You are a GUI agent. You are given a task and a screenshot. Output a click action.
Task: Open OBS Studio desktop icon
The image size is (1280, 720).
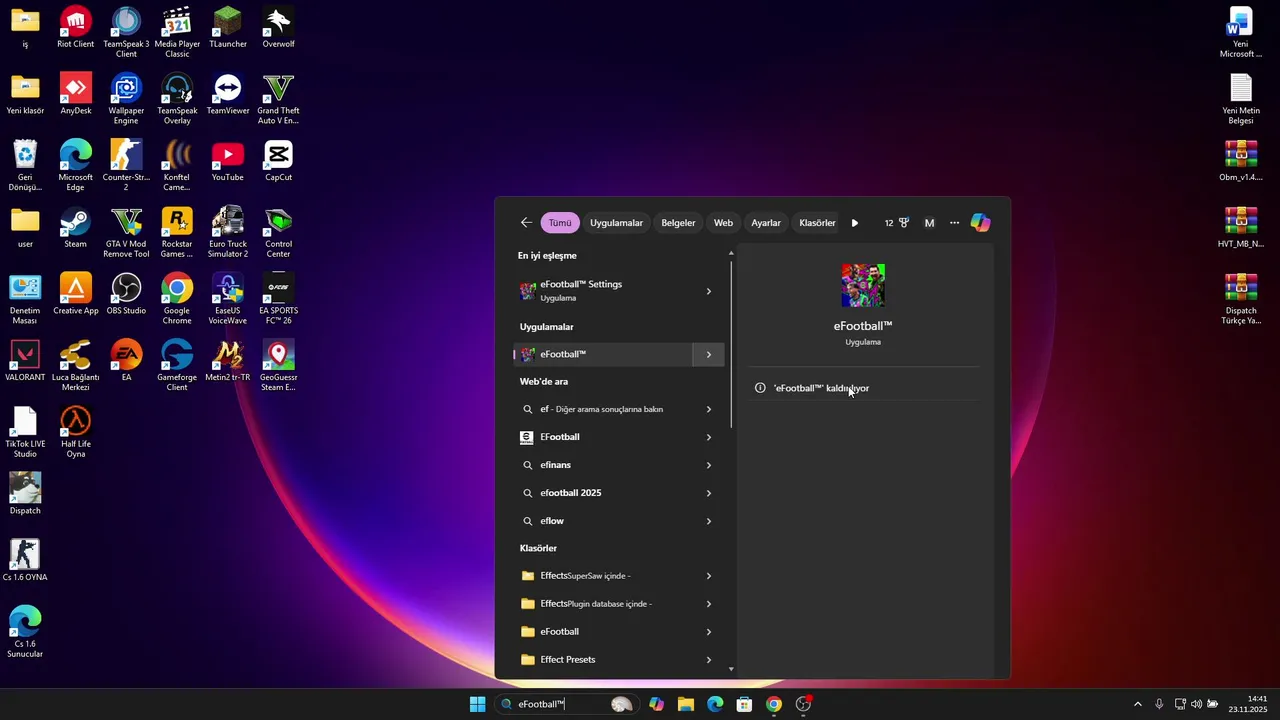point(126,294)
